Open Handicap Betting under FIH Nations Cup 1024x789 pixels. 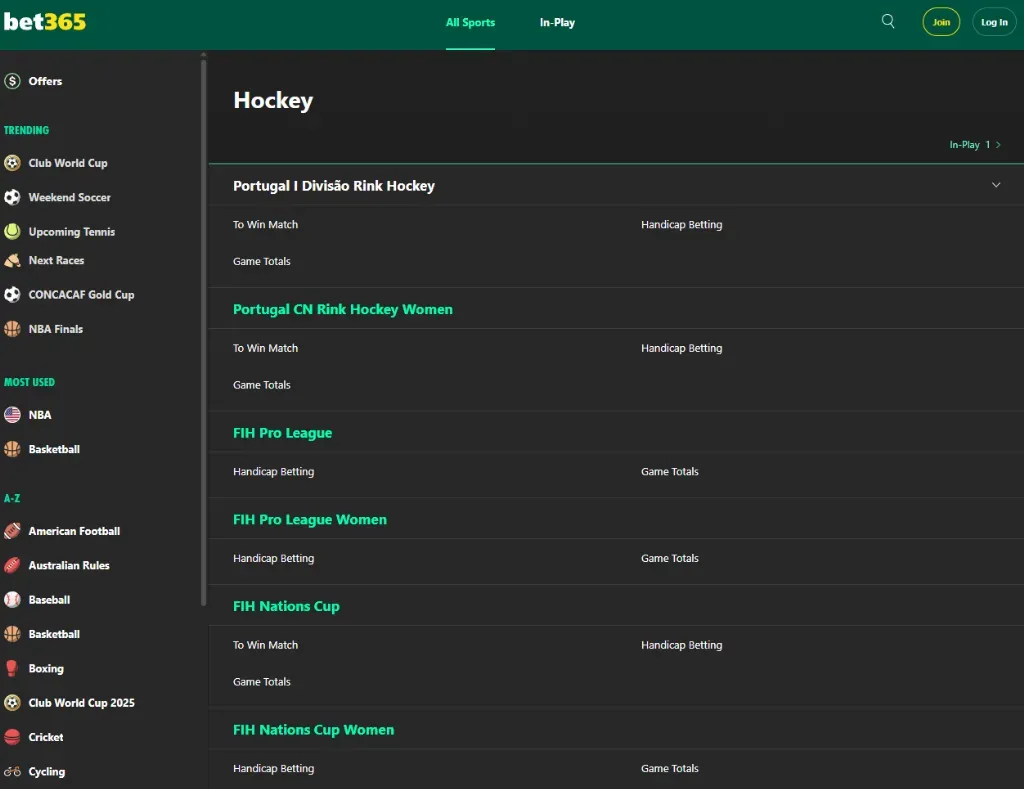pyautogui.click(x=681, y=645)
